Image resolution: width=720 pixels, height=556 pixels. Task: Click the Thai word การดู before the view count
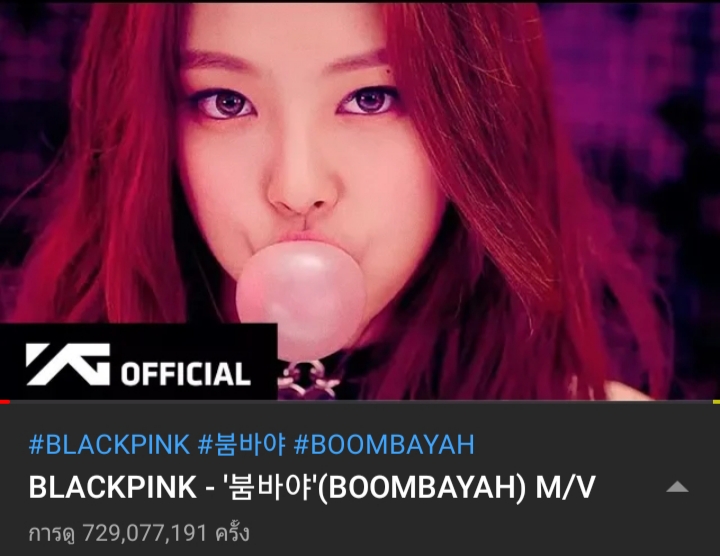(51, 534)
